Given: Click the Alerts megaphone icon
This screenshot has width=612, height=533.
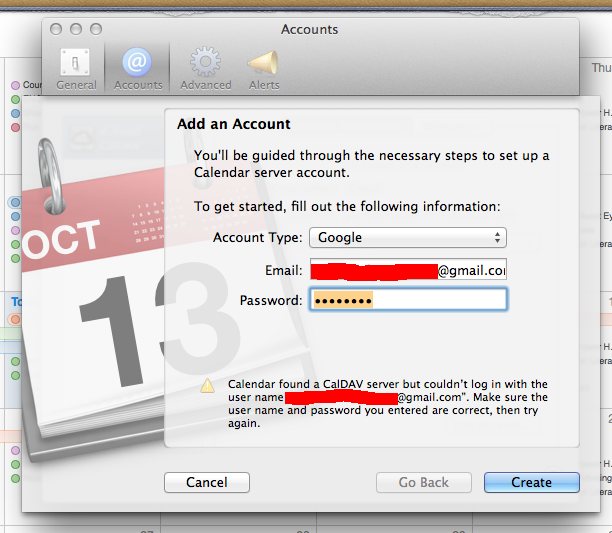Looking at the screenshot, I should 263,62.
